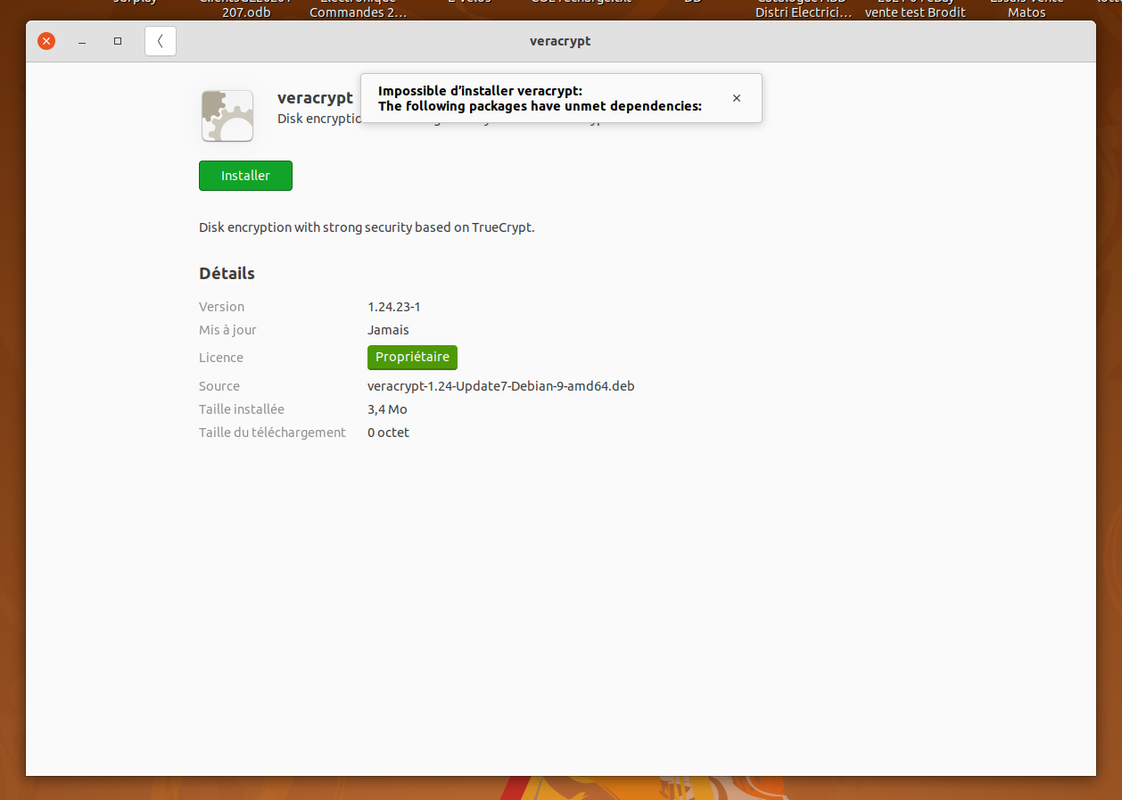Click the Licence label
This screenshot has height=800, width=1122.
[221, 358]
